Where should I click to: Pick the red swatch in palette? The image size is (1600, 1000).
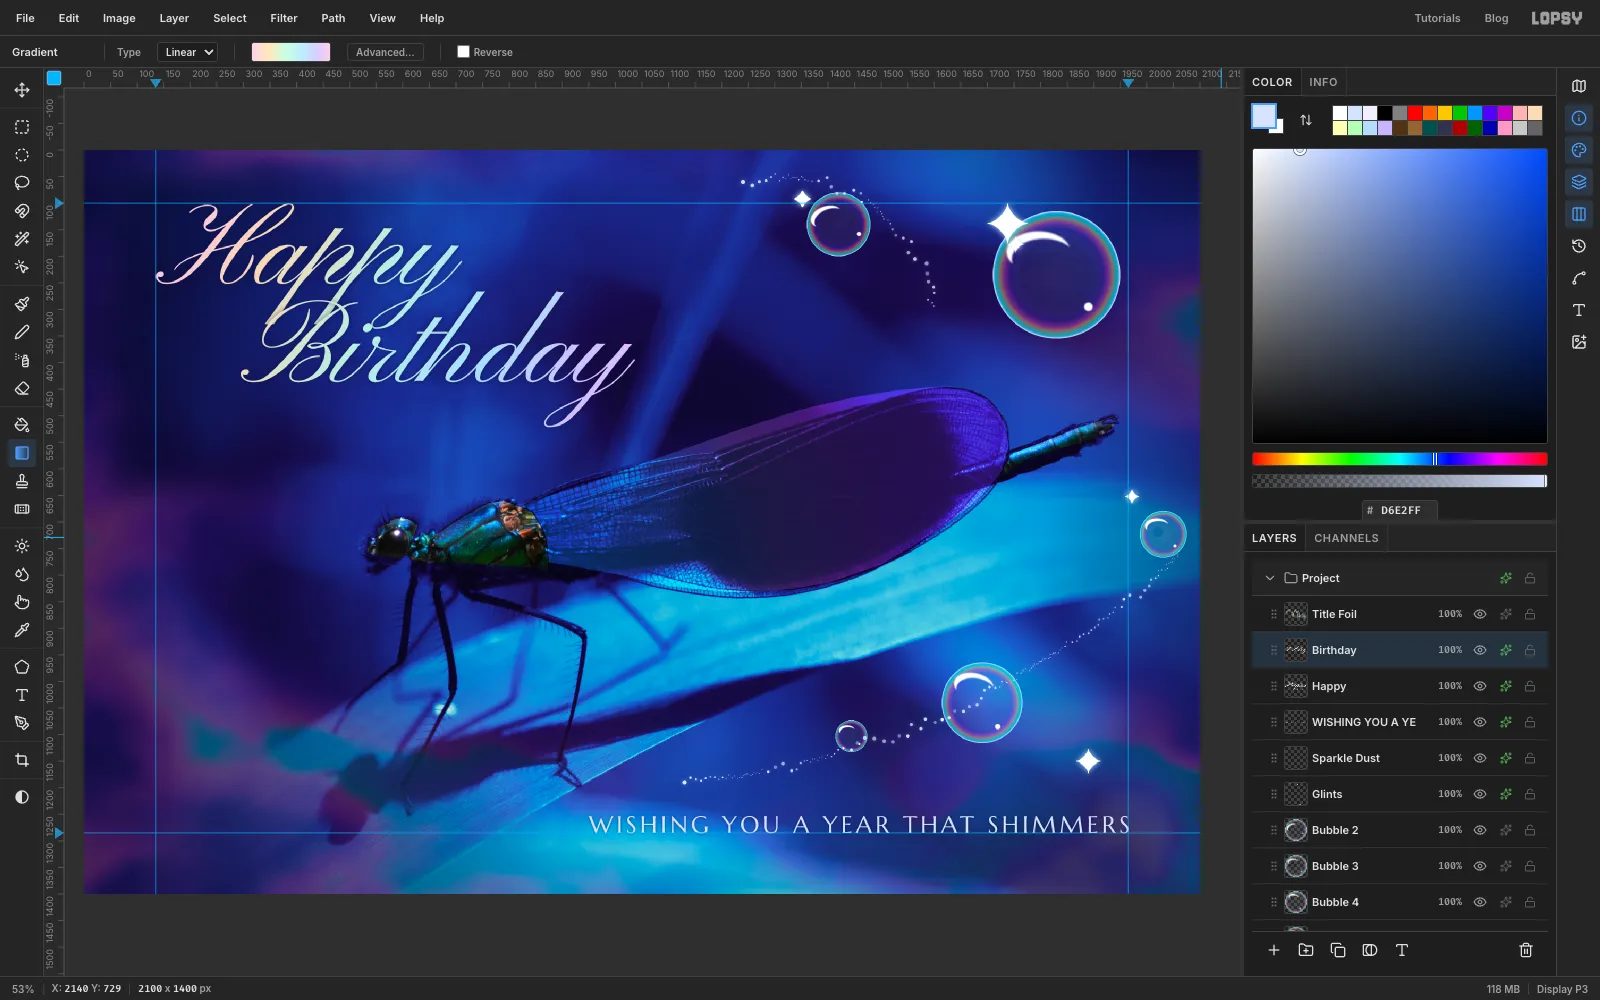point(1415,113)
